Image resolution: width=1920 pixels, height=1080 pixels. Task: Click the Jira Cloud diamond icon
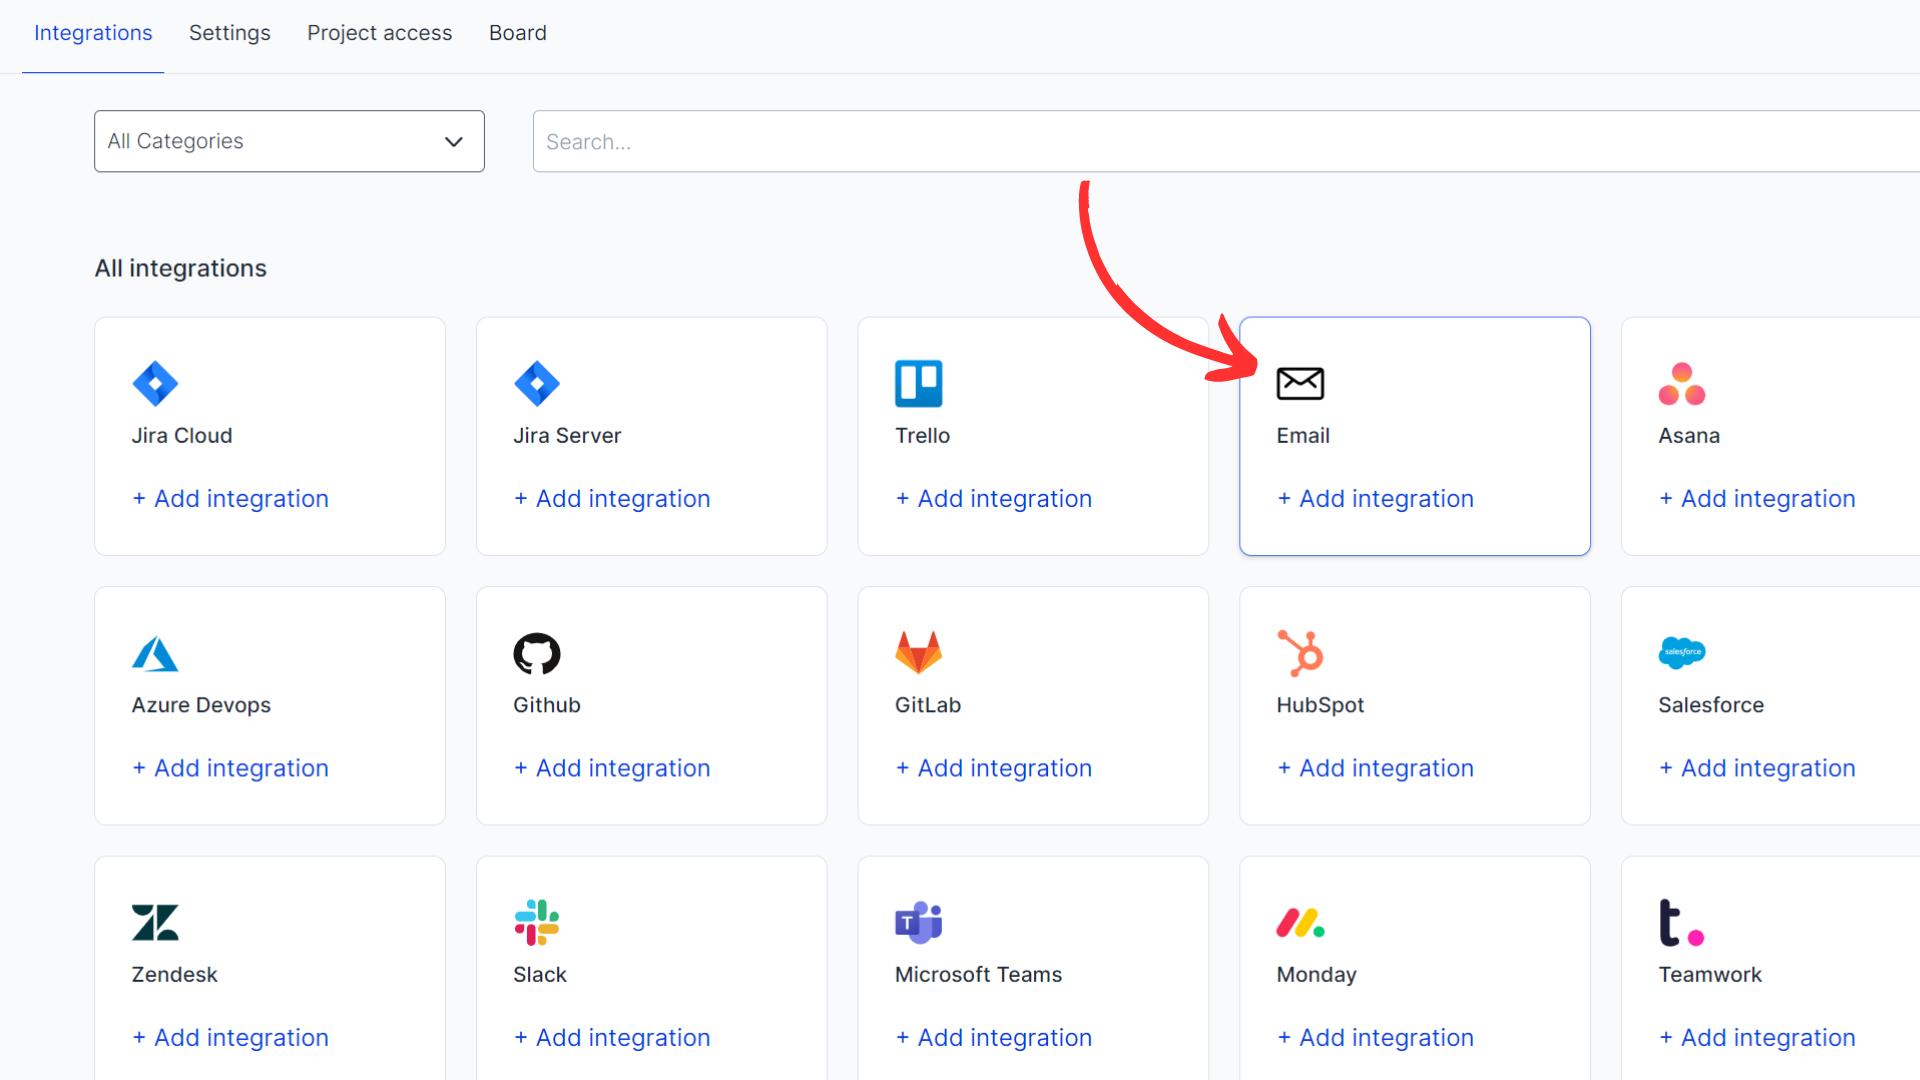coord(155,383)
